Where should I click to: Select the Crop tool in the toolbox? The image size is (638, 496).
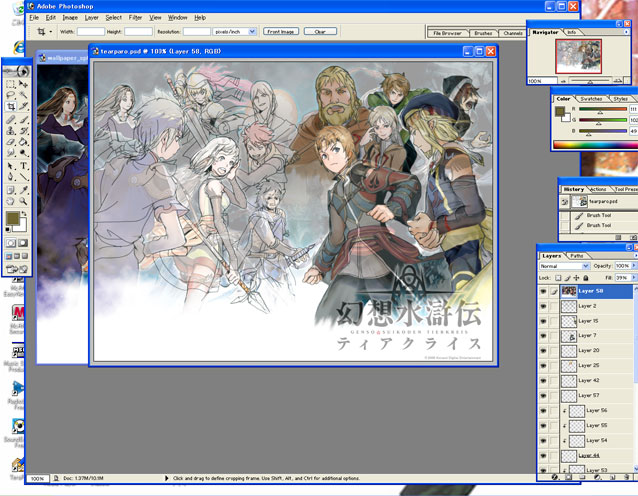click(x=11, y=107)
